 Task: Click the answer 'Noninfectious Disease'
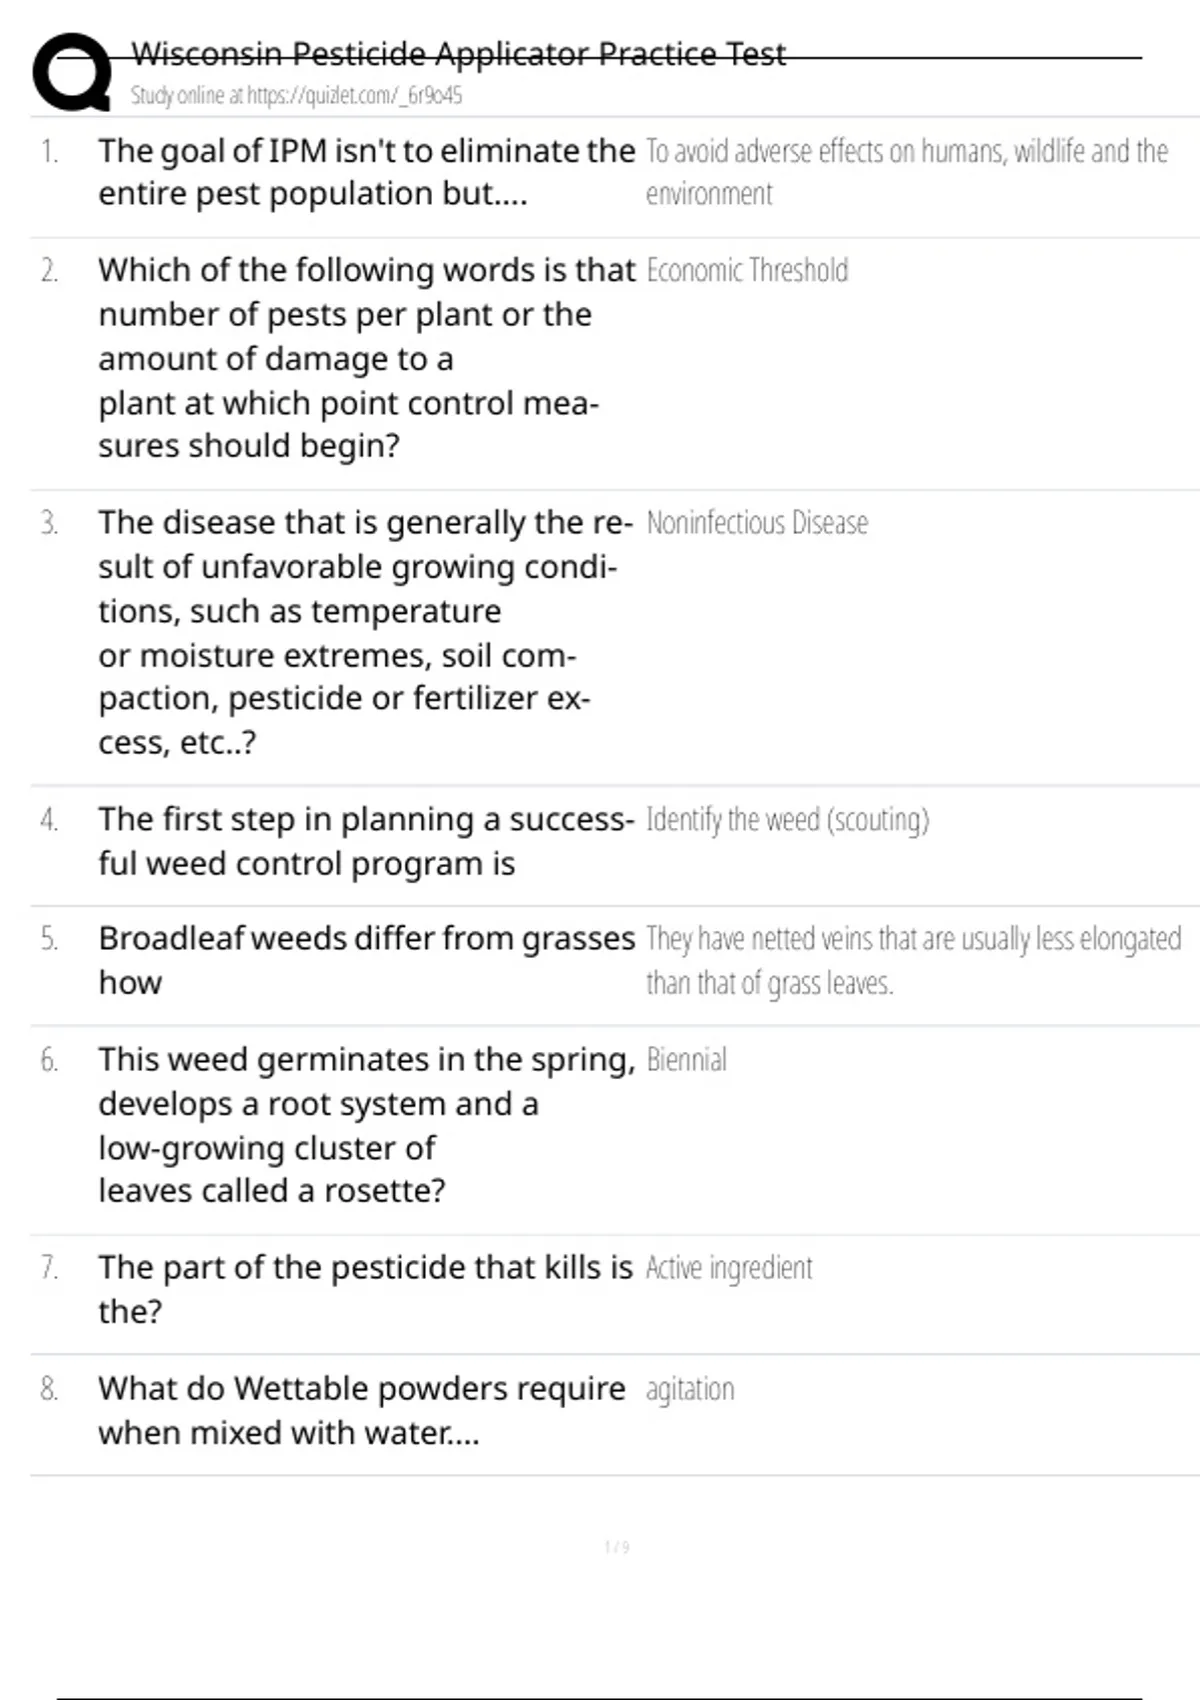(x=757, y=523)
